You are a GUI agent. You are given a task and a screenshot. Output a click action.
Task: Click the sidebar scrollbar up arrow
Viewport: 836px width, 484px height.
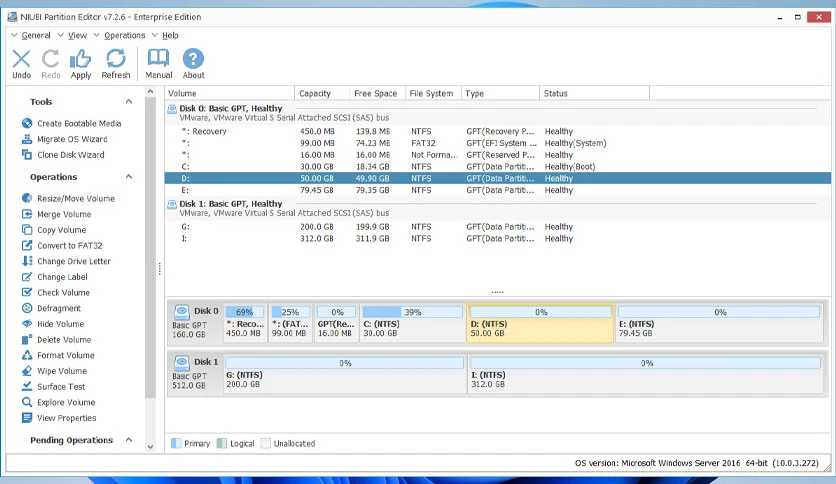click(x=150, y=92)
